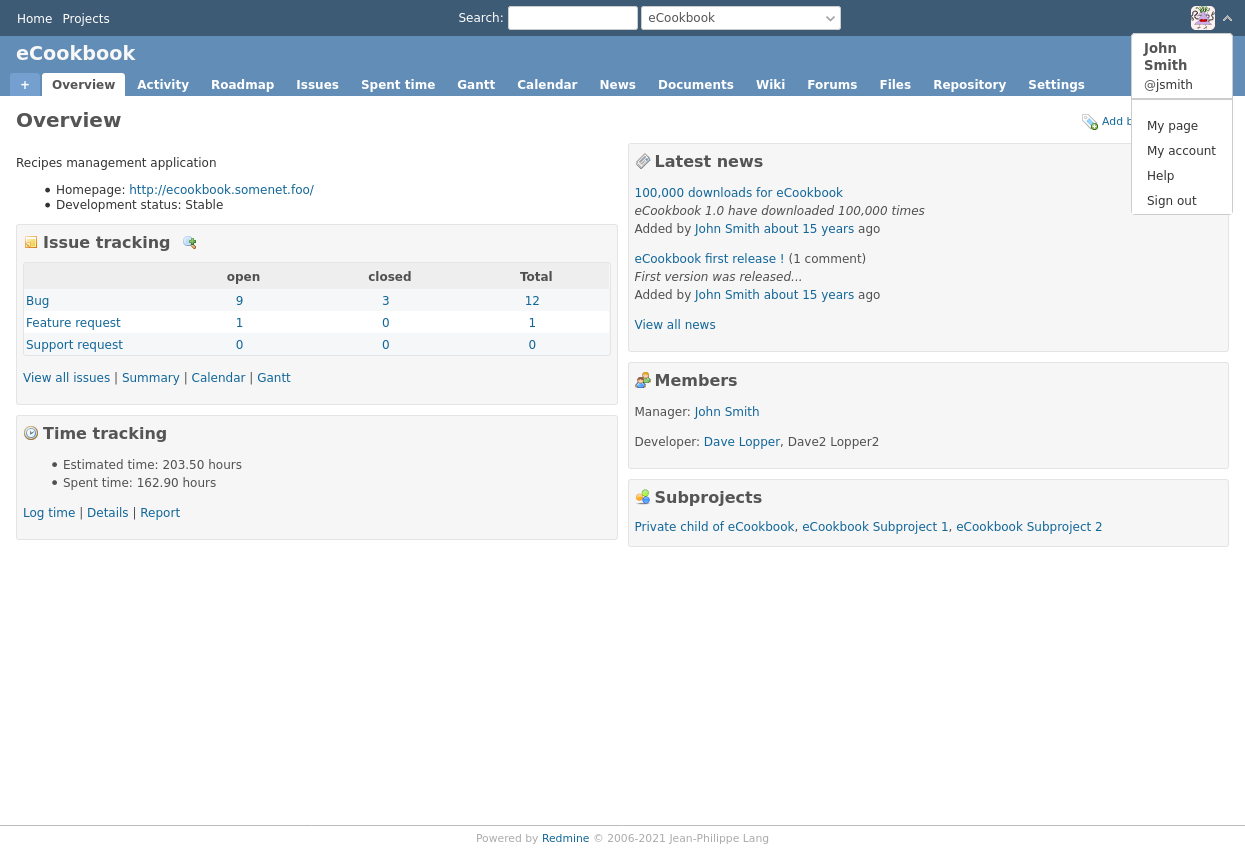Focus the Search input field
Viewport: 1245px width, 850px height.
click(x=573, y=18)
